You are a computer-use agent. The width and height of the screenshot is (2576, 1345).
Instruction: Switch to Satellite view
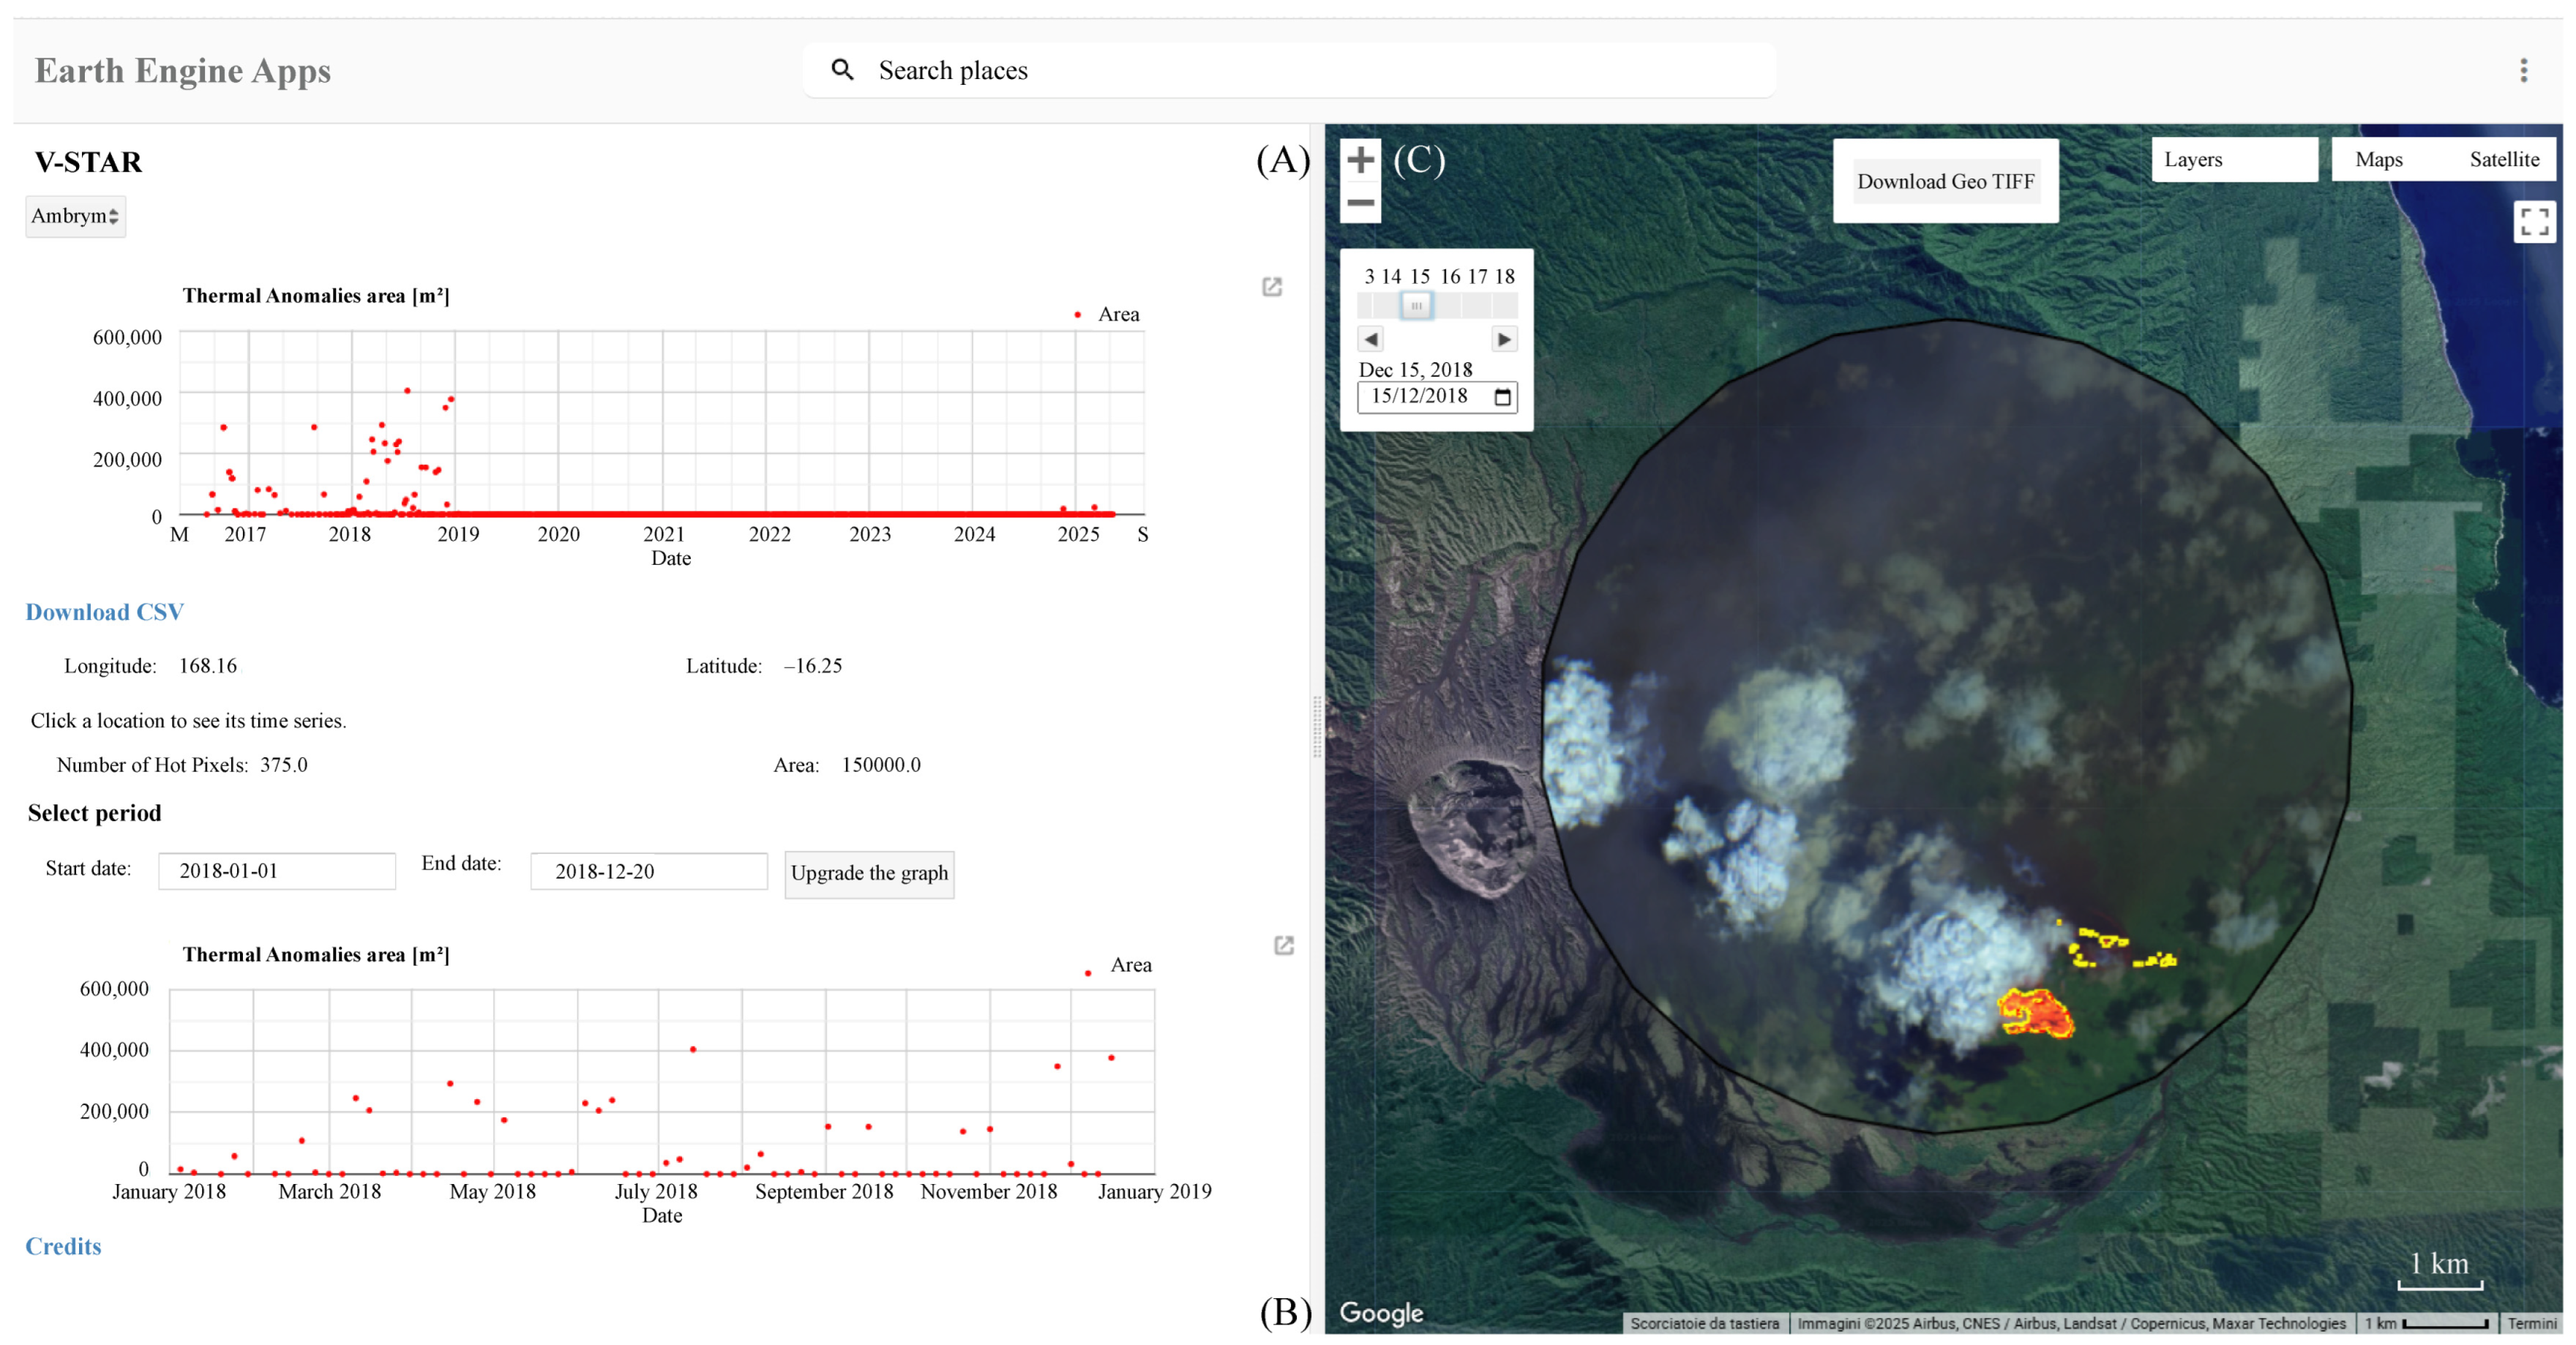[x=2504, y=159]
